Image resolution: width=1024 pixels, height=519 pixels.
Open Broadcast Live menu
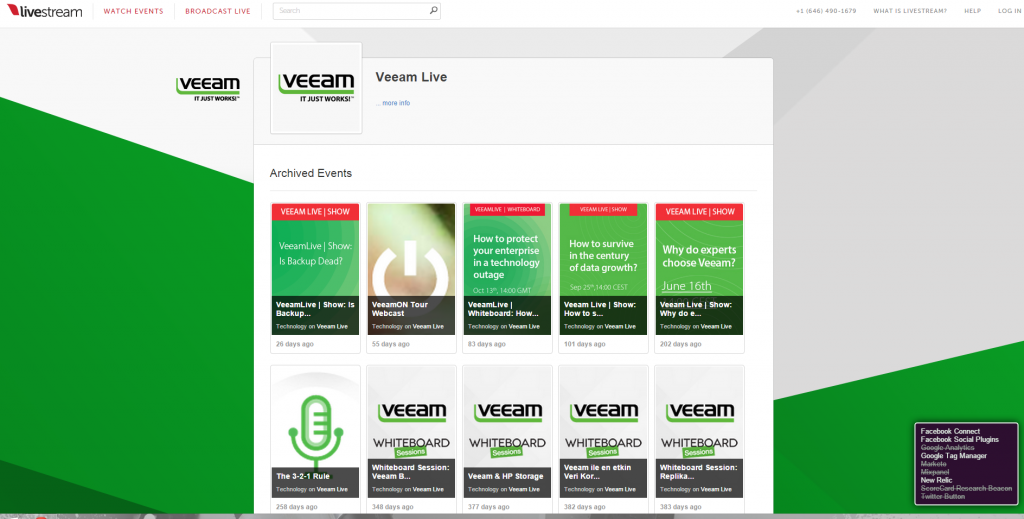point(217,11)
